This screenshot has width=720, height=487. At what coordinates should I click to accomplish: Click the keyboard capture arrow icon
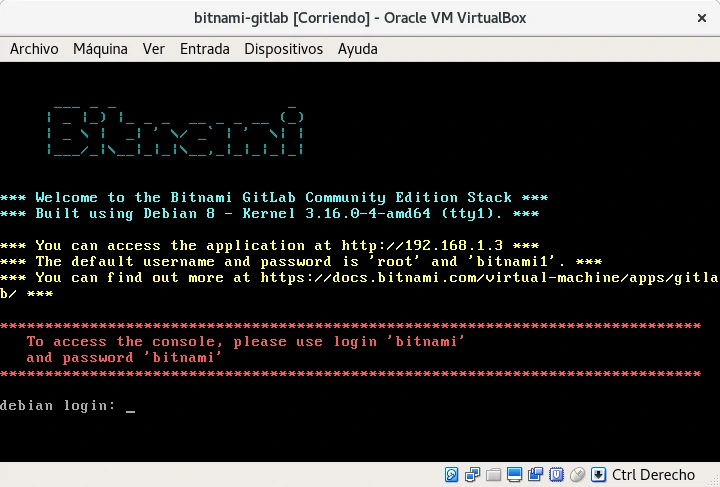coord(598,474)
